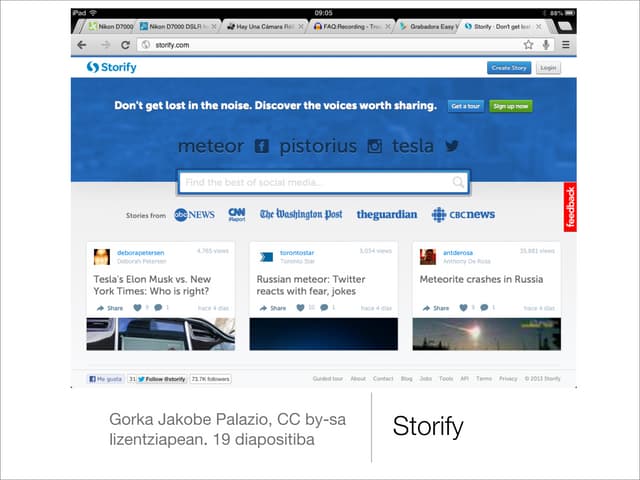Click the Storify logo
Viewport: 640px width, 480px height.
pyautogui.click(x=111, y=67)
